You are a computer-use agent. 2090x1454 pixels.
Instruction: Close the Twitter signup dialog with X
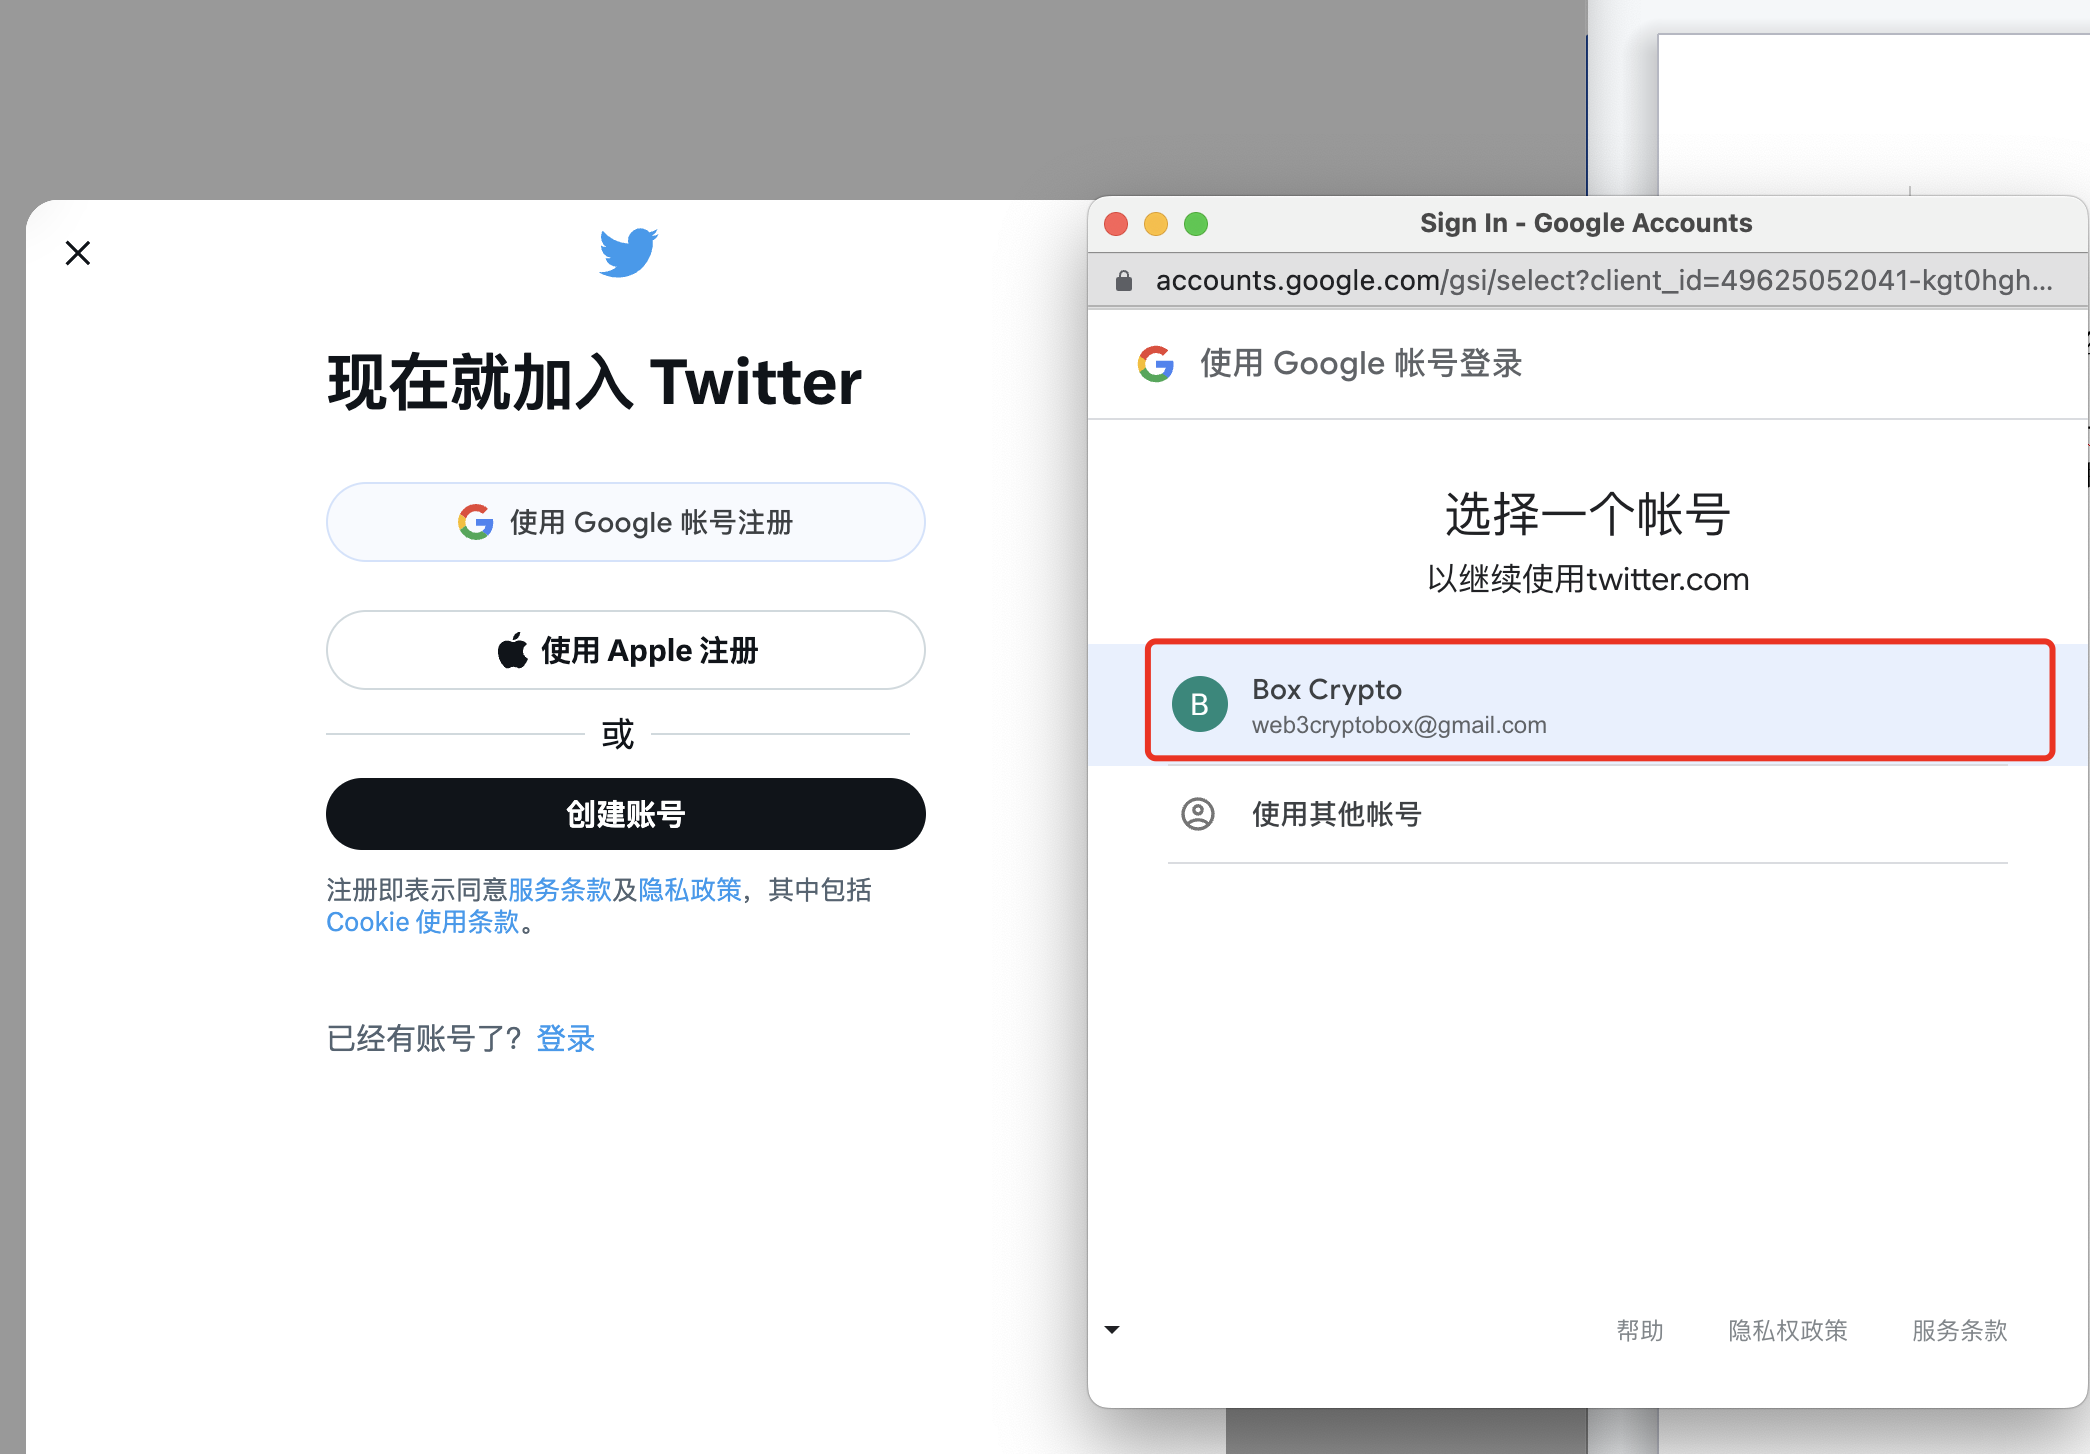tap(78, 253)
